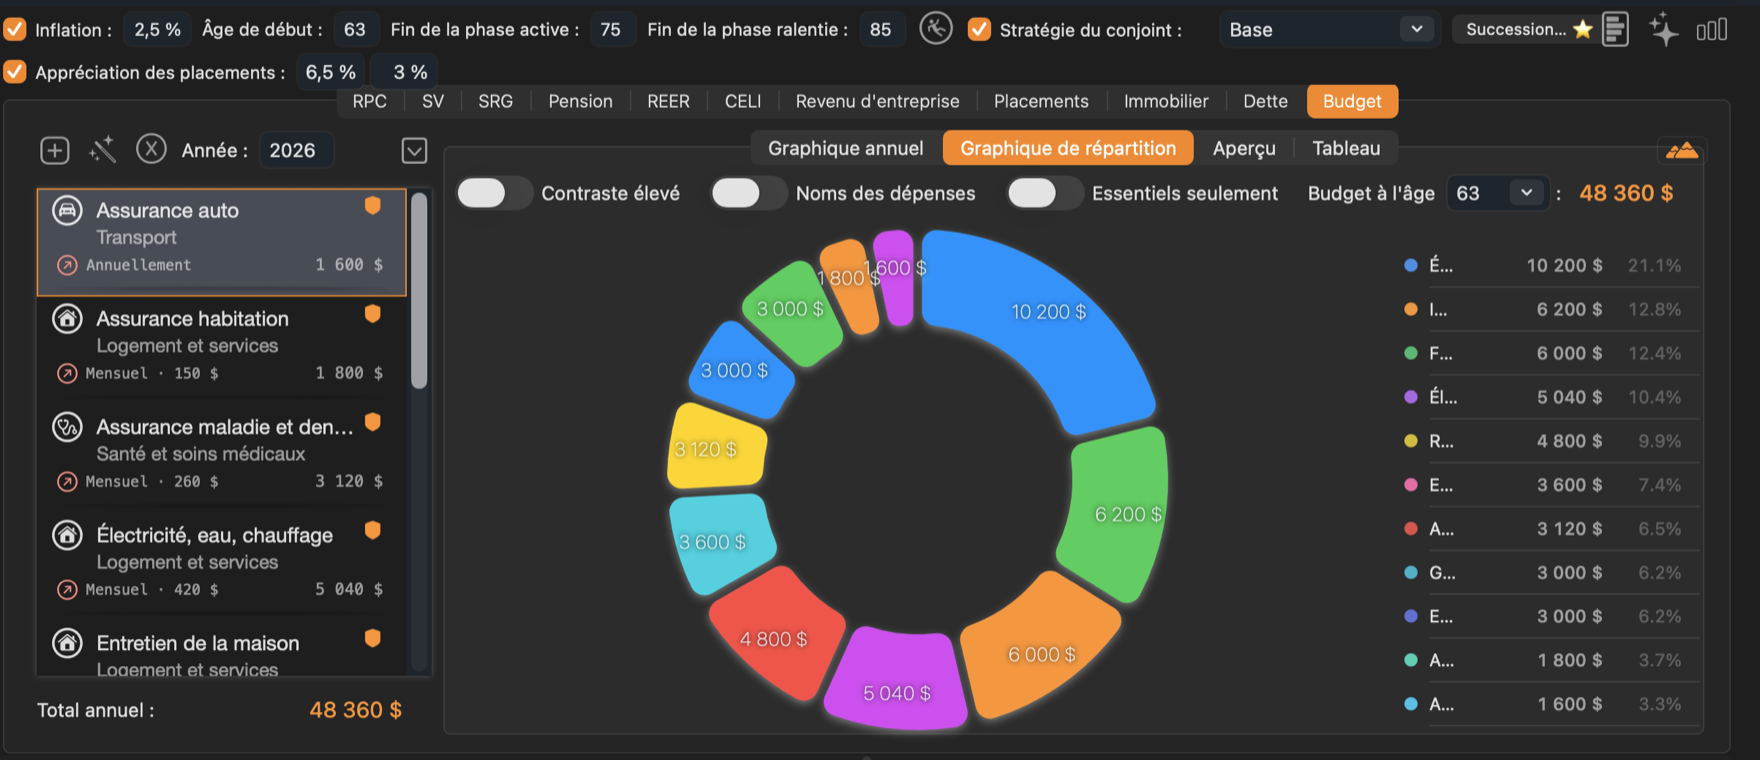Select the Électricité, eau, chauffage expense row

(222, 561)
